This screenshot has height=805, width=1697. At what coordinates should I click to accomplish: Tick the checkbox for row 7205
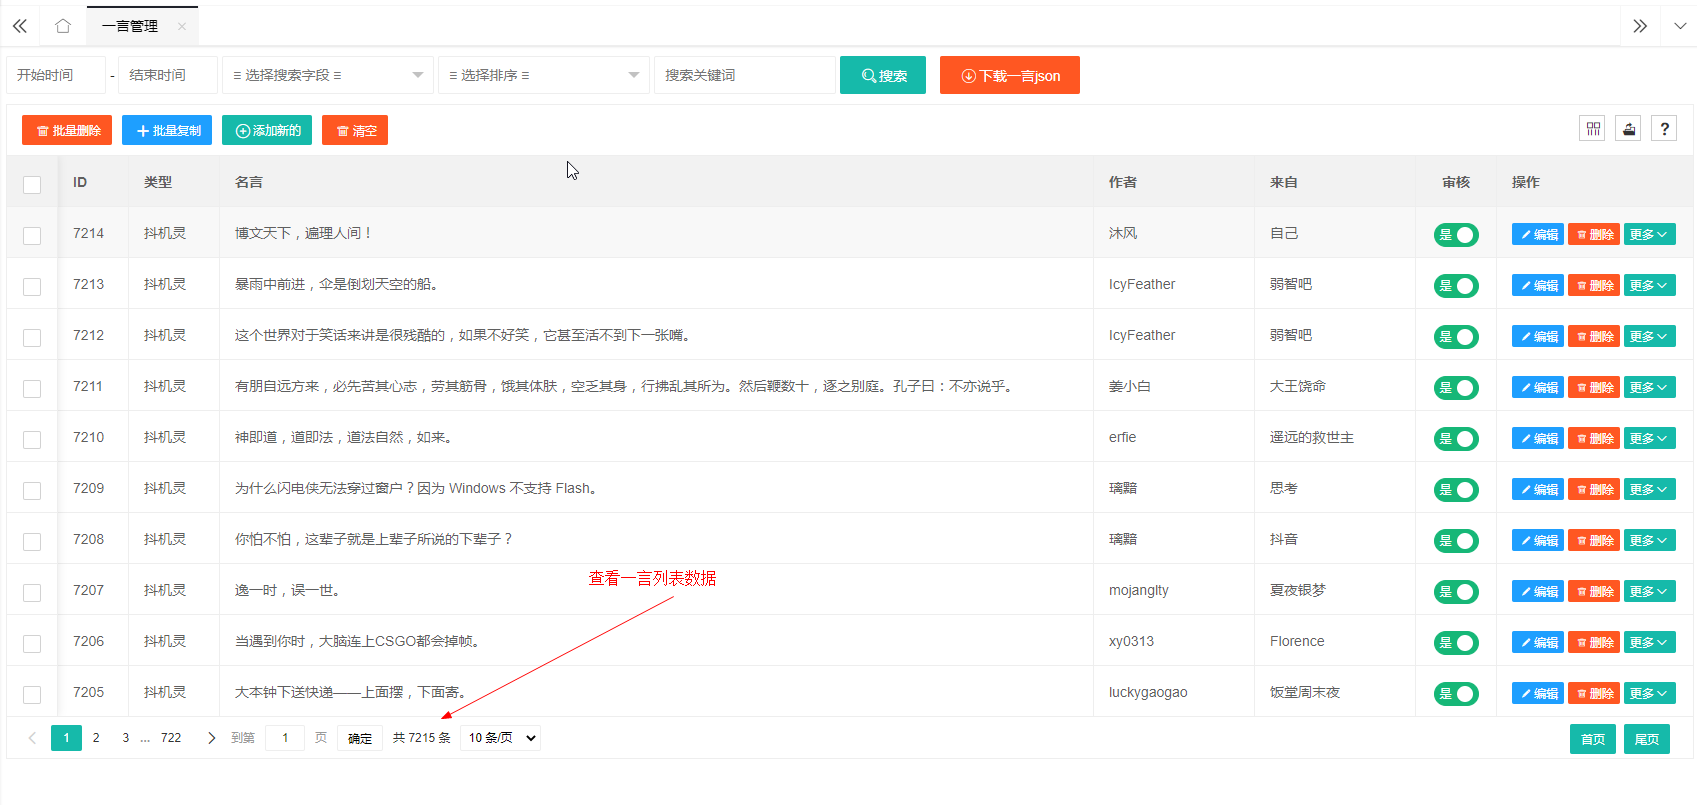[x=32, y=694]
